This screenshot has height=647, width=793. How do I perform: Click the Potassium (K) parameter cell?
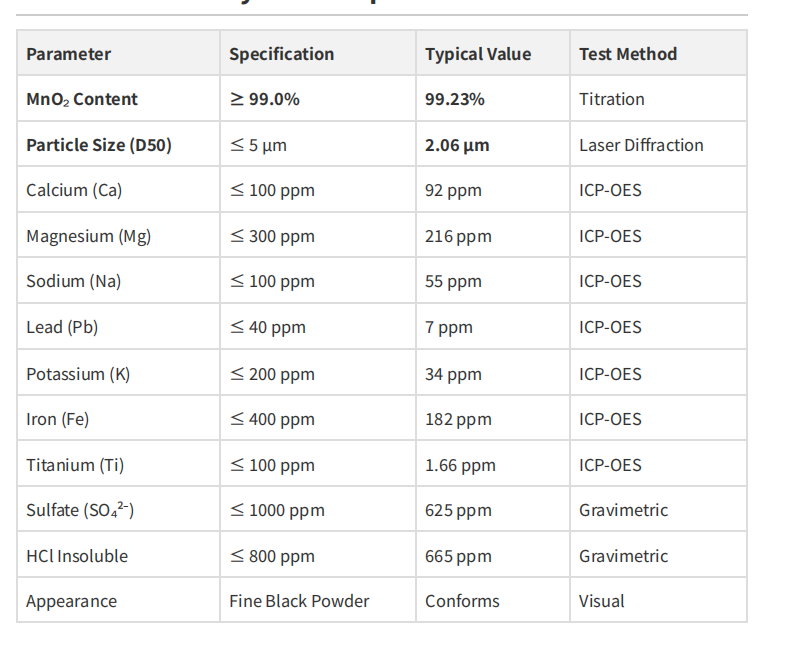point(78,374)
